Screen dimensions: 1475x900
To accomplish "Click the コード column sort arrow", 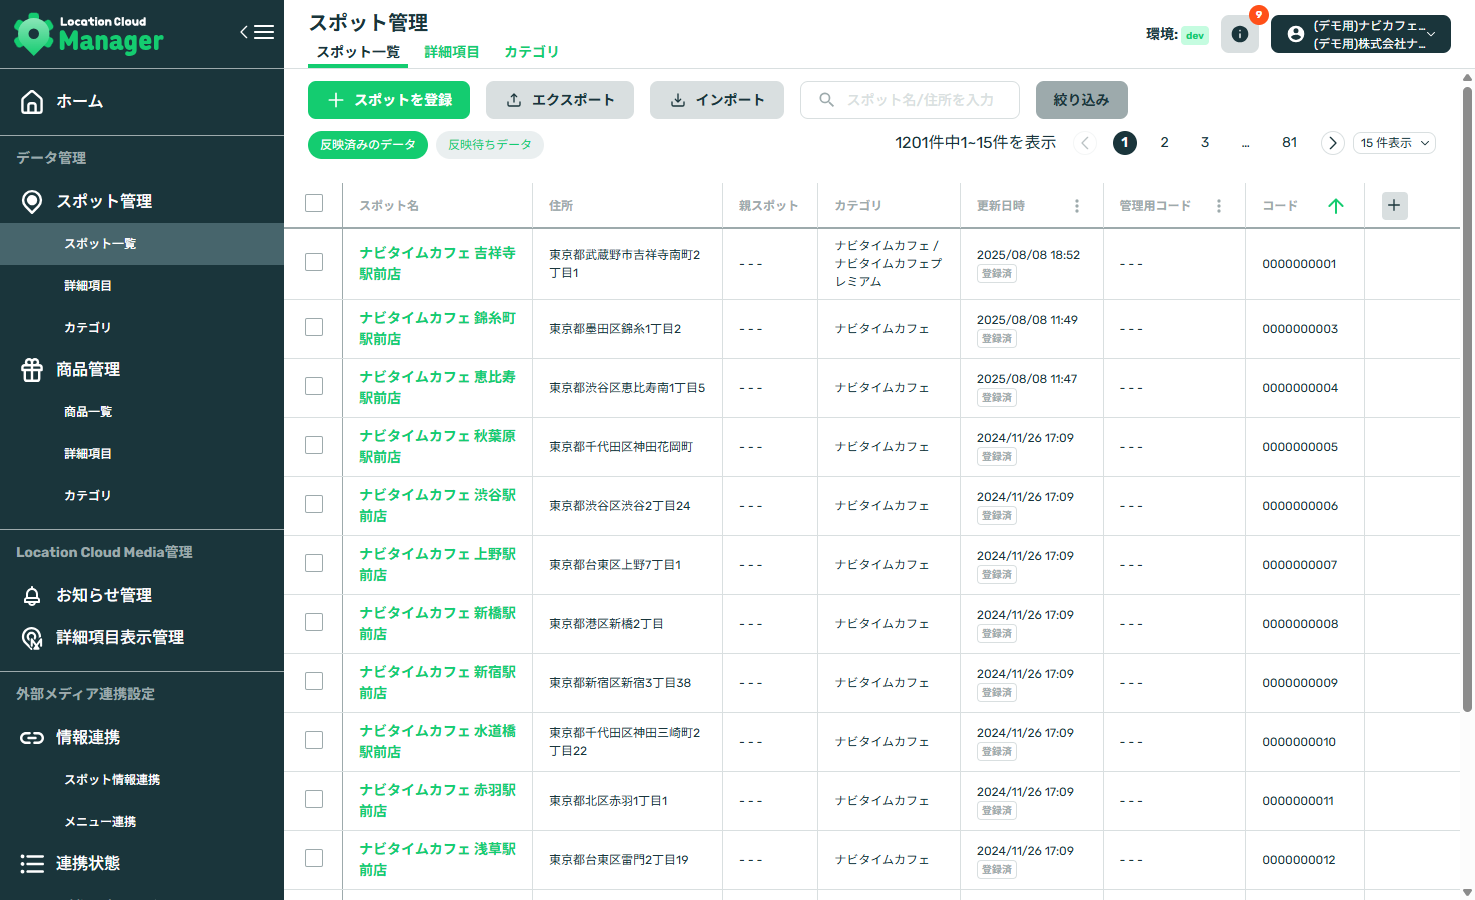I will (1336, 205).
